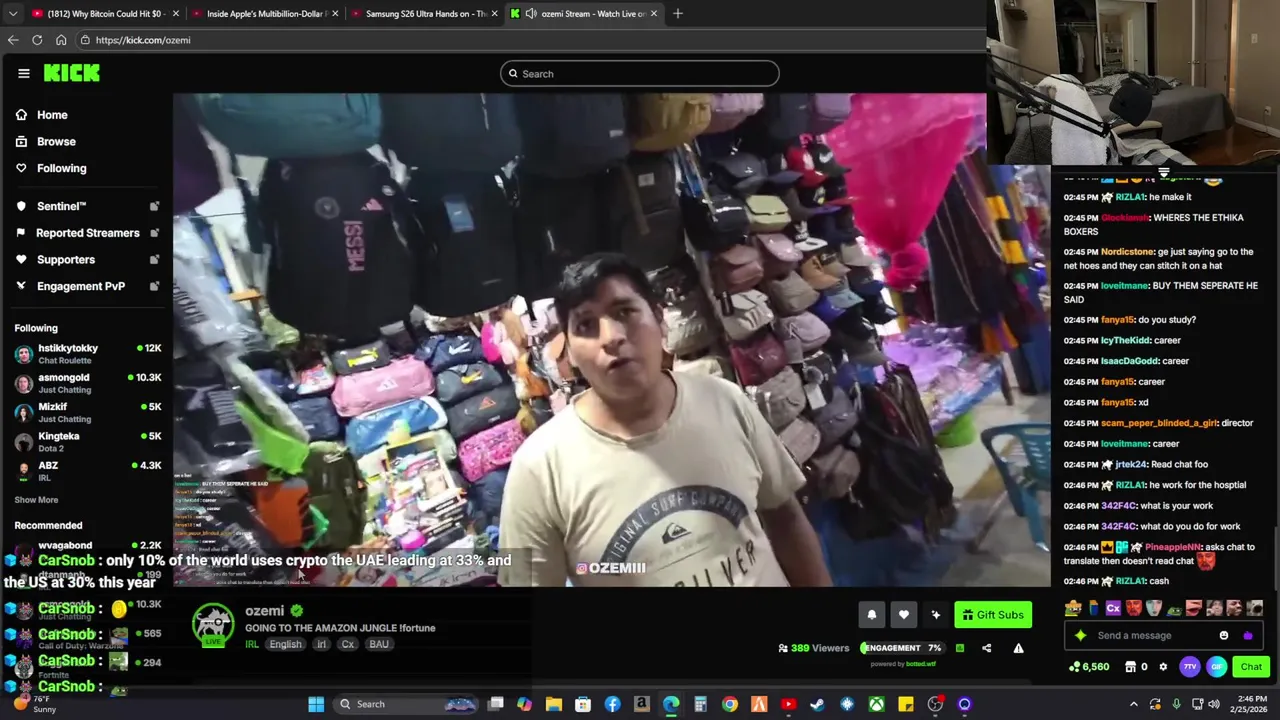This screenshot has width=1280, height=720.
Task: Click the lock icon beside Engagement PvP
Action: click(154, 286)
